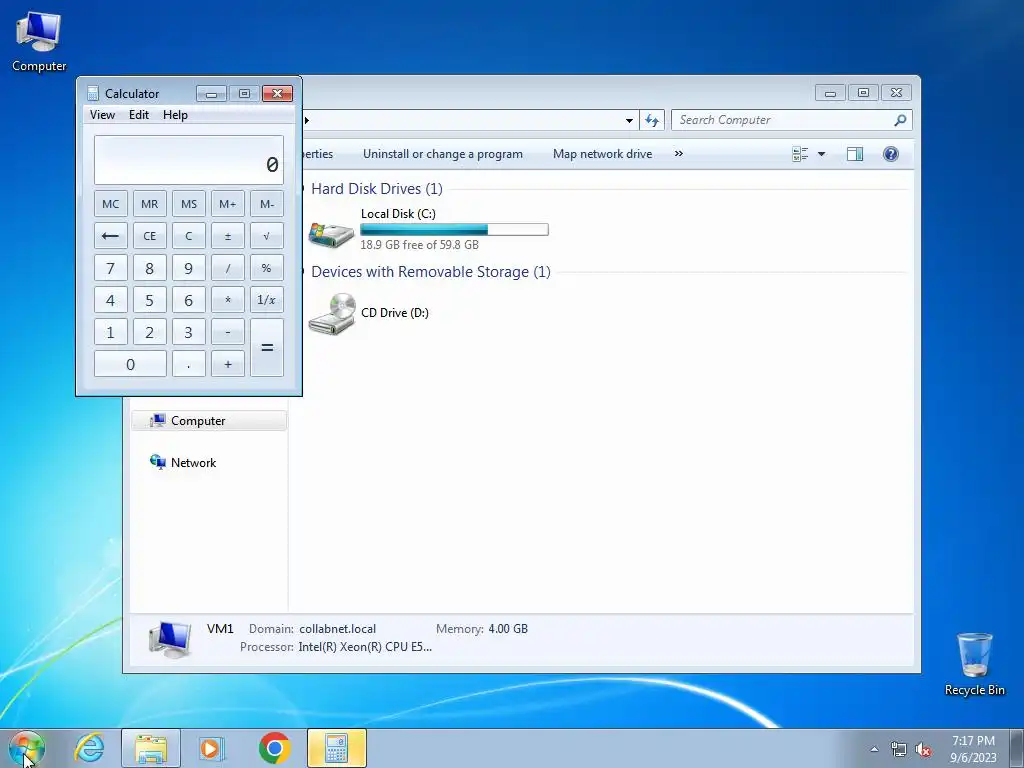Open the Calculator Edit menu
The image size is (1024, 768).
pyautogui.click(x=138, y=115)
